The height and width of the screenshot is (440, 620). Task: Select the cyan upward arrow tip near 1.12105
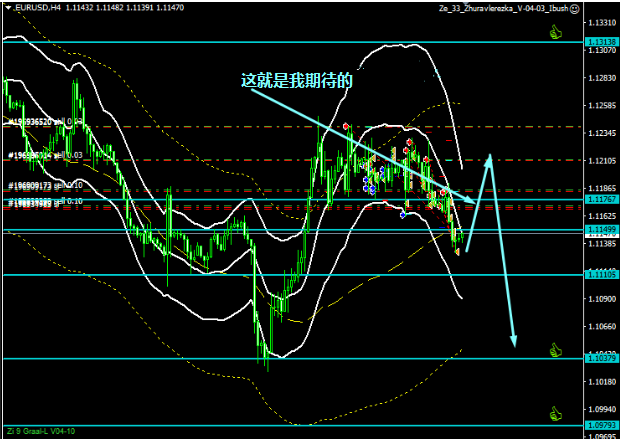pyautogui.click(x=489, y=158)
